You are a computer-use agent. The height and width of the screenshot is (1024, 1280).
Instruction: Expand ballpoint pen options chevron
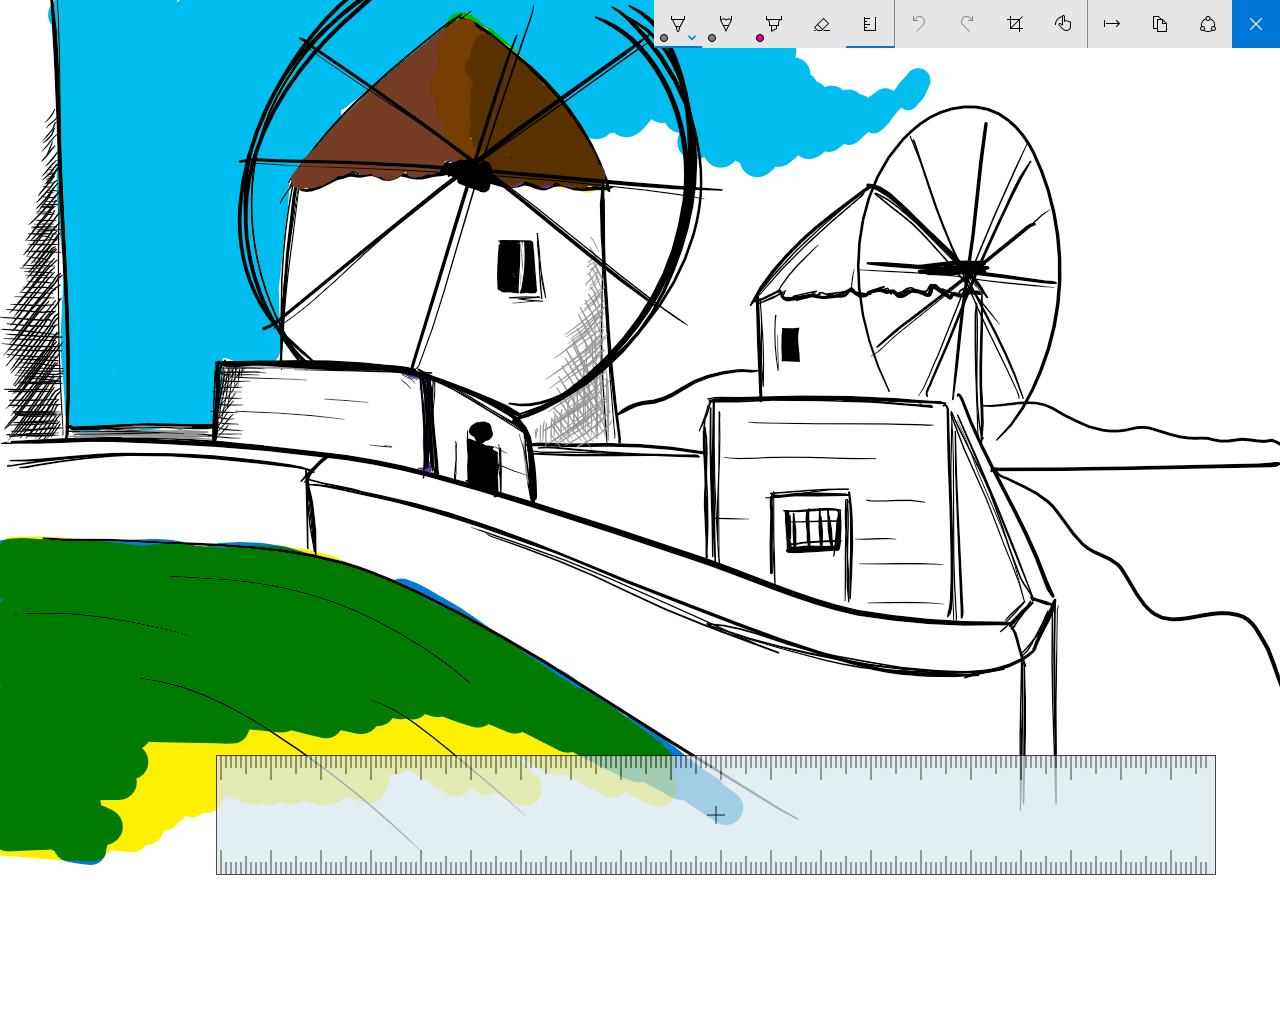(692, 38)
